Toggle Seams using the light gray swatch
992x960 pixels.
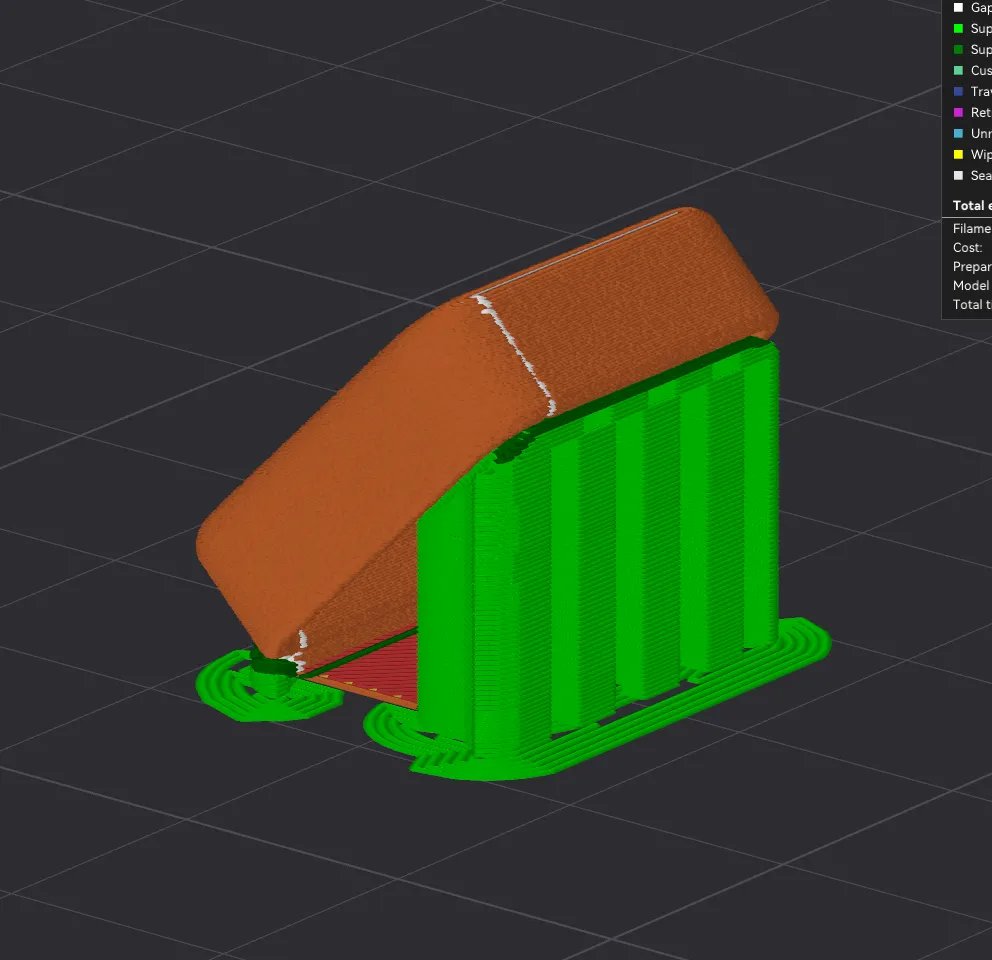958,176
